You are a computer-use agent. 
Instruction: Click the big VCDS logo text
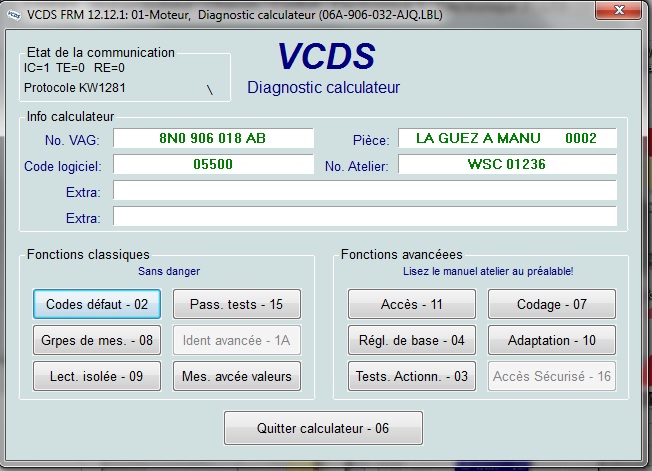click(x=326, y=56)
